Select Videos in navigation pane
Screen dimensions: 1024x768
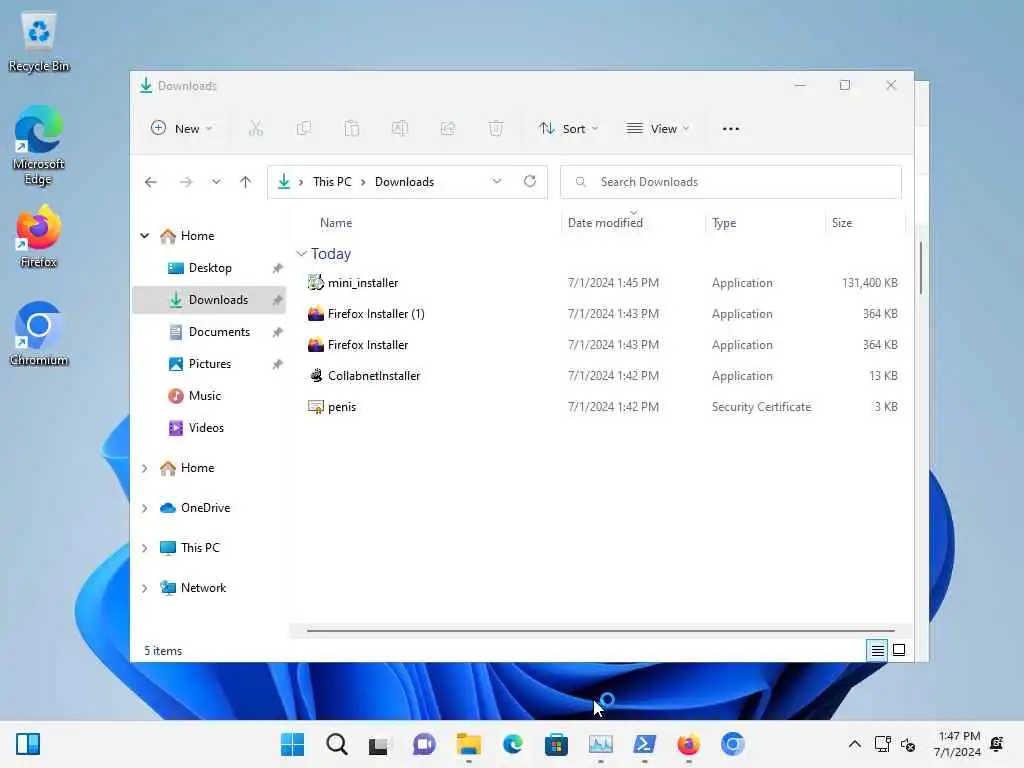[209, 428]
